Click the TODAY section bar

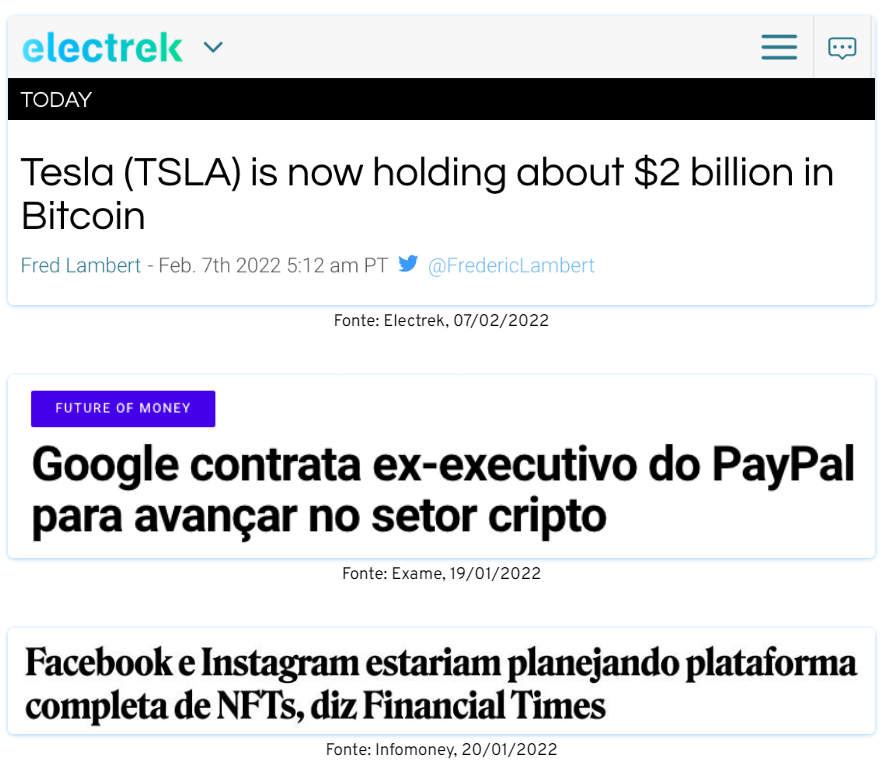click(x=441, y=99)
